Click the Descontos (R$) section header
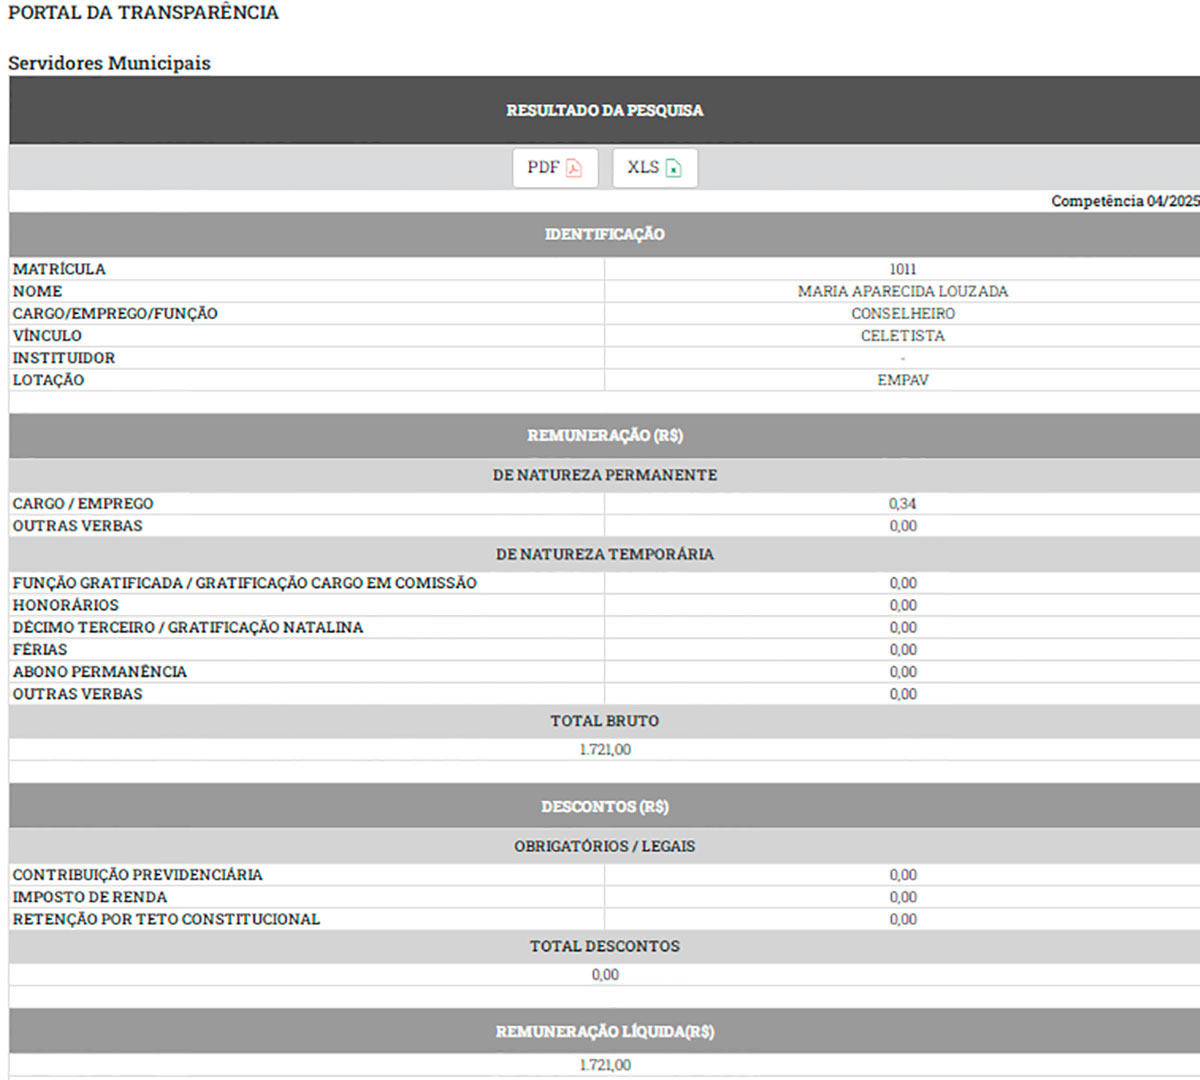The width and height of the screenshot is (1200, 1080). tap(604, 806)
